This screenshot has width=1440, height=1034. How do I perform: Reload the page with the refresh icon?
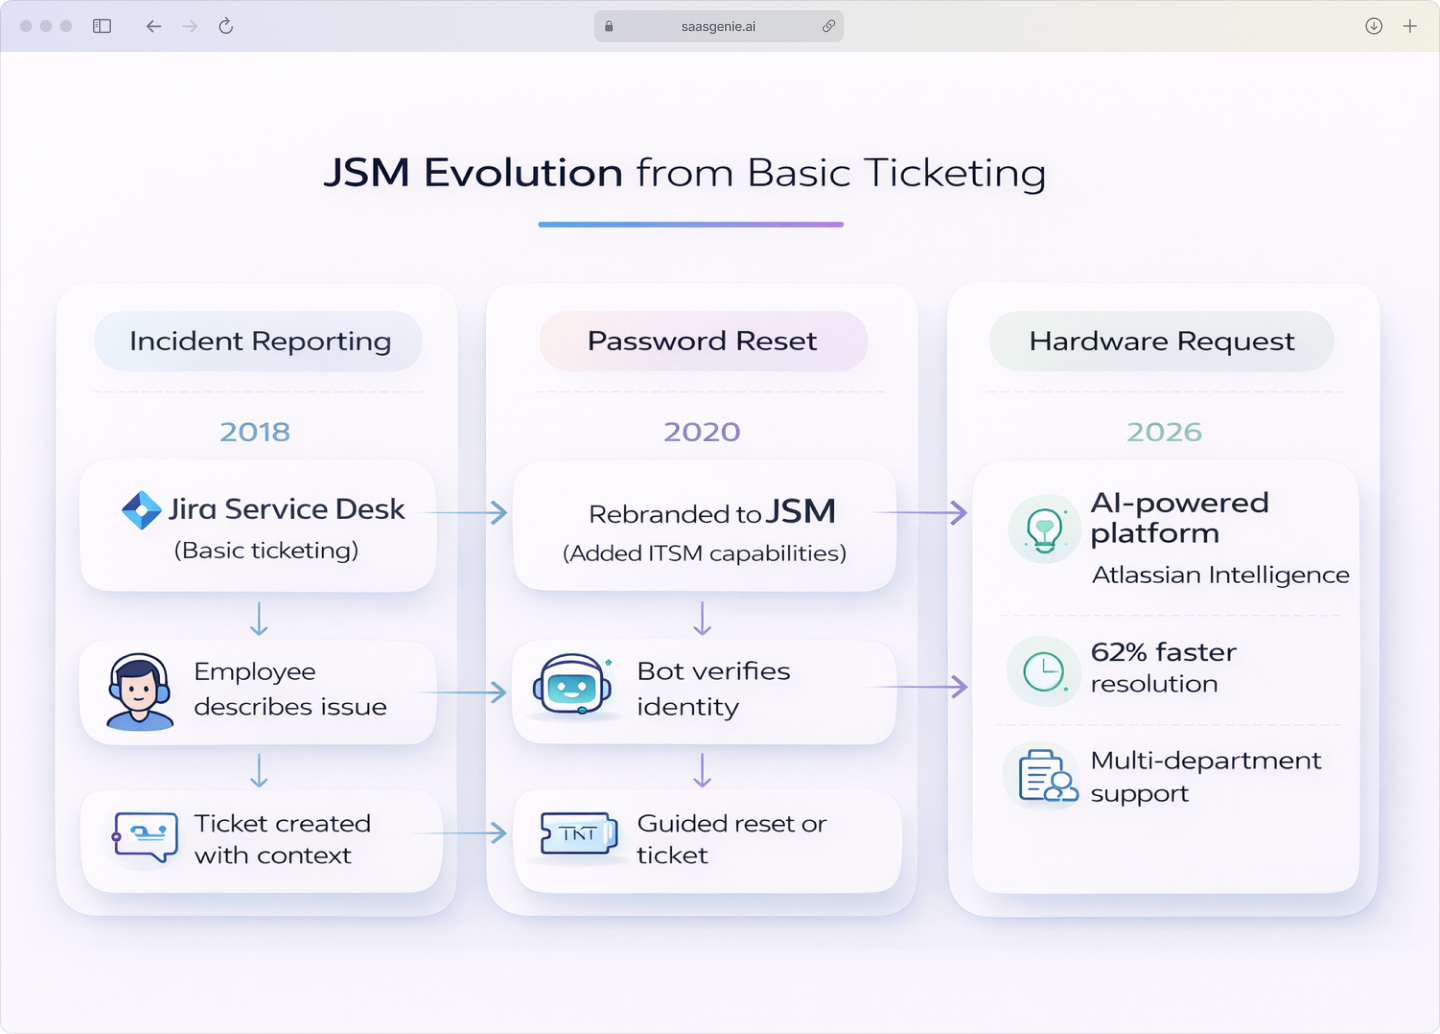tap(226, 26)
